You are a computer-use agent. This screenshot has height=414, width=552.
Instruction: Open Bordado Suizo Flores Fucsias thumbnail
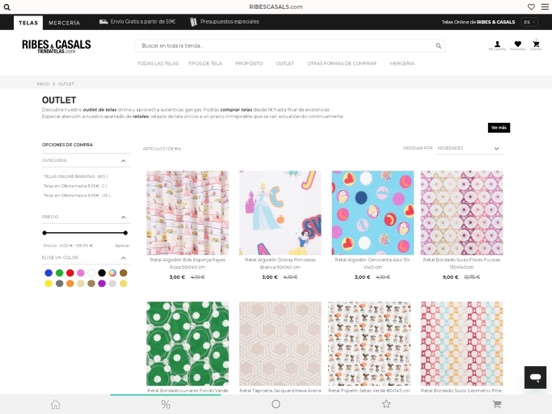(462, 213)
